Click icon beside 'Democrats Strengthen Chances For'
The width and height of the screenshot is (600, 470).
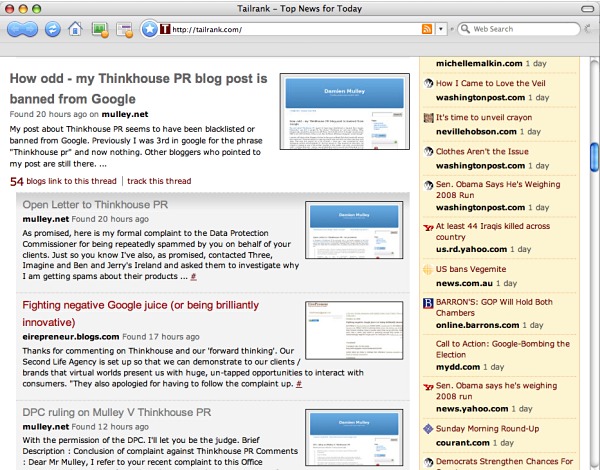click(428, 462)
